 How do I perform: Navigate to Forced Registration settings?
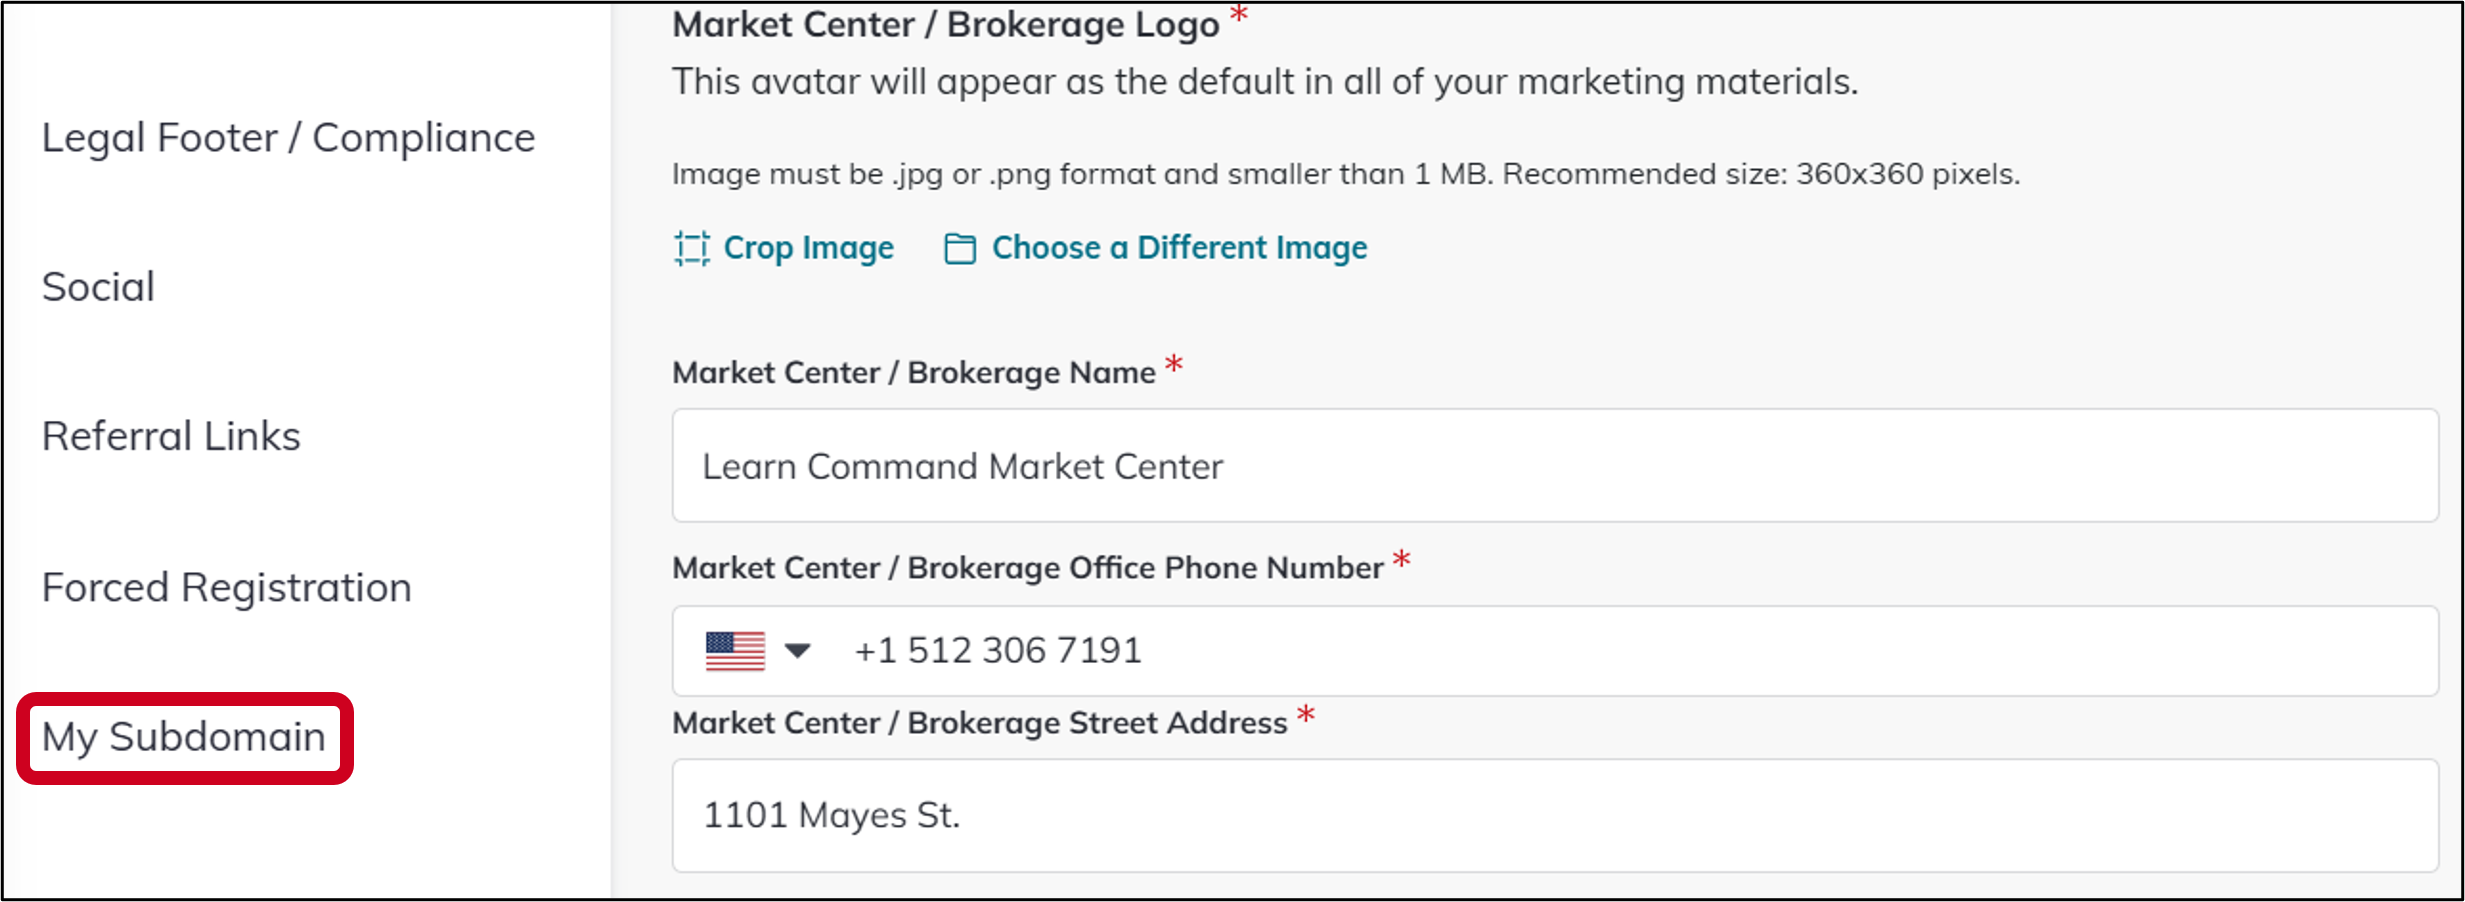click(226, 588)
